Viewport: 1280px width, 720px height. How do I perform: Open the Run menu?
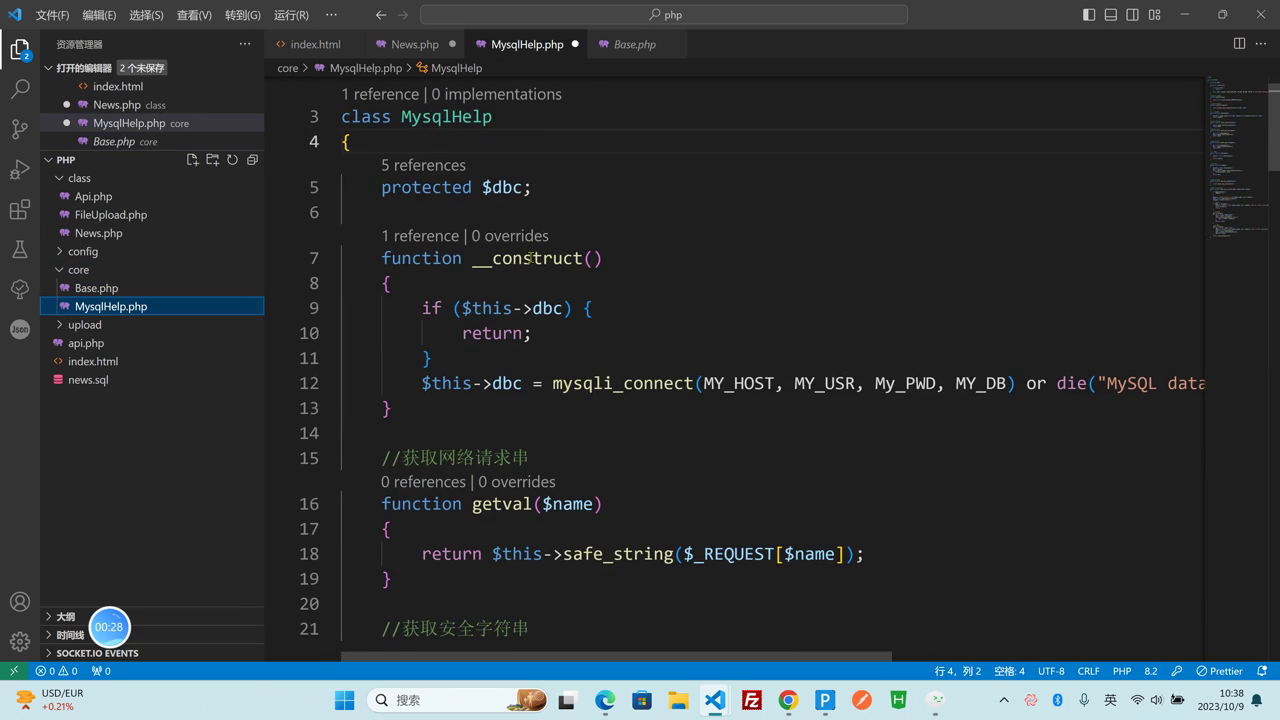coord(291,15)
